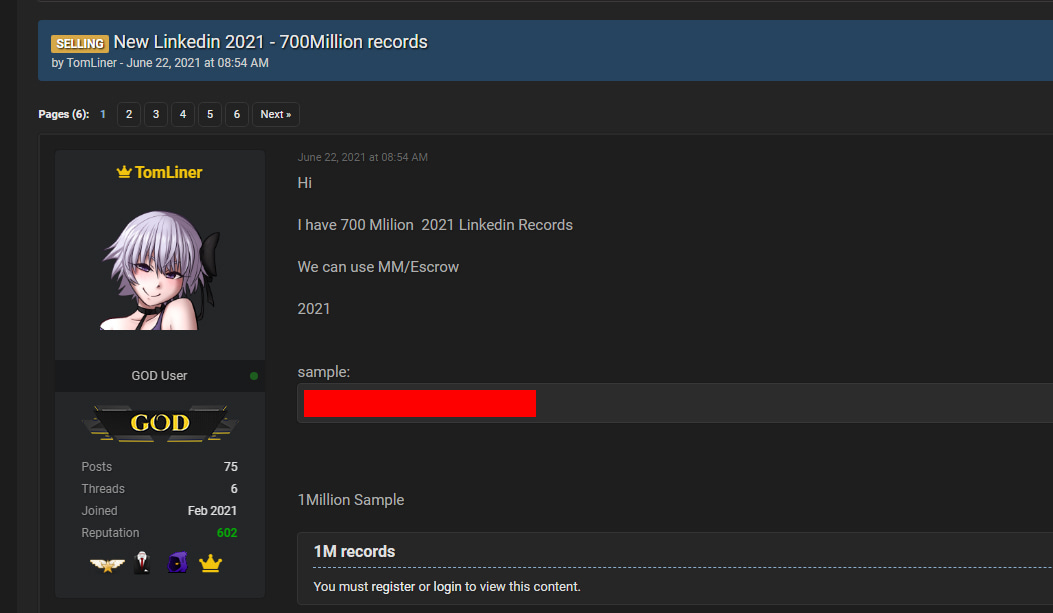Click the gold crown award badge
1053x613 pixels.
click(x=210, y=563)
